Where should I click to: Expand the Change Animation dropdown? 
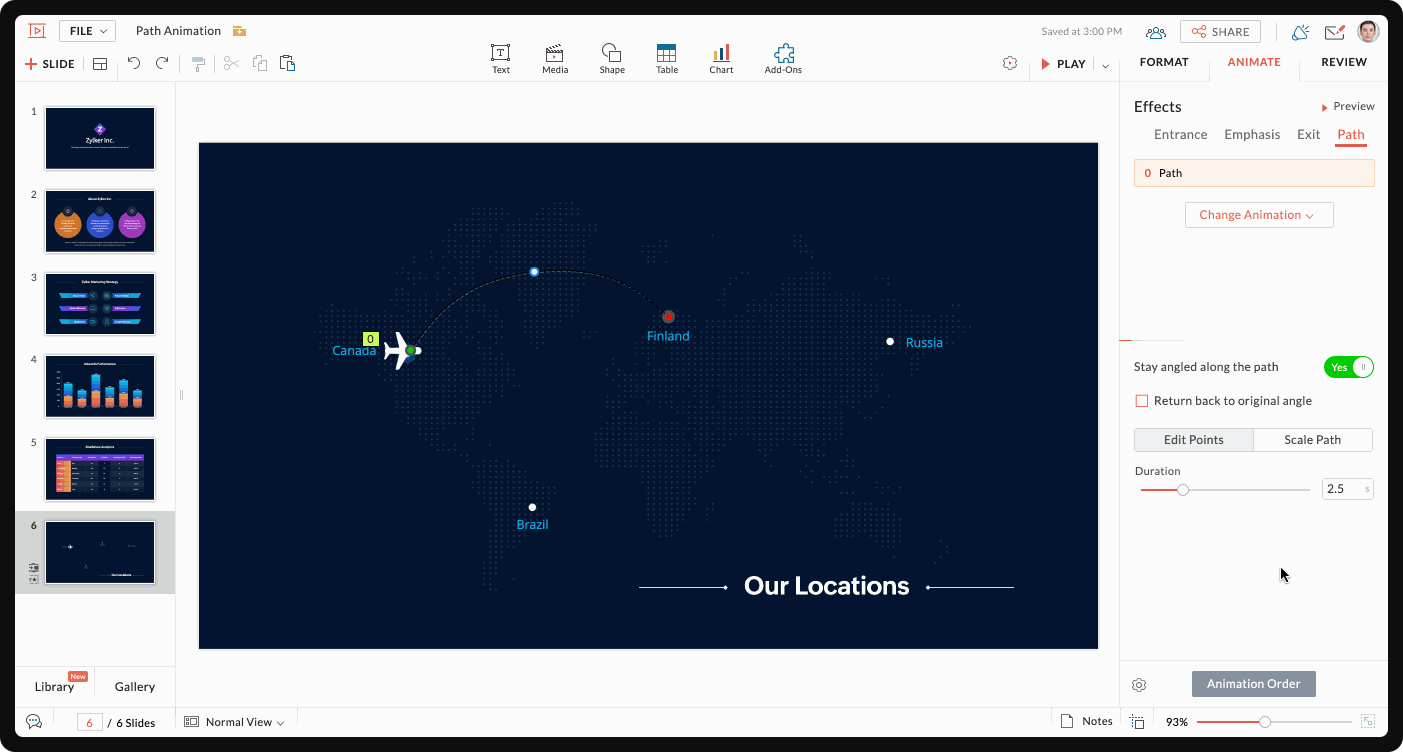(x=1258, y=215)
